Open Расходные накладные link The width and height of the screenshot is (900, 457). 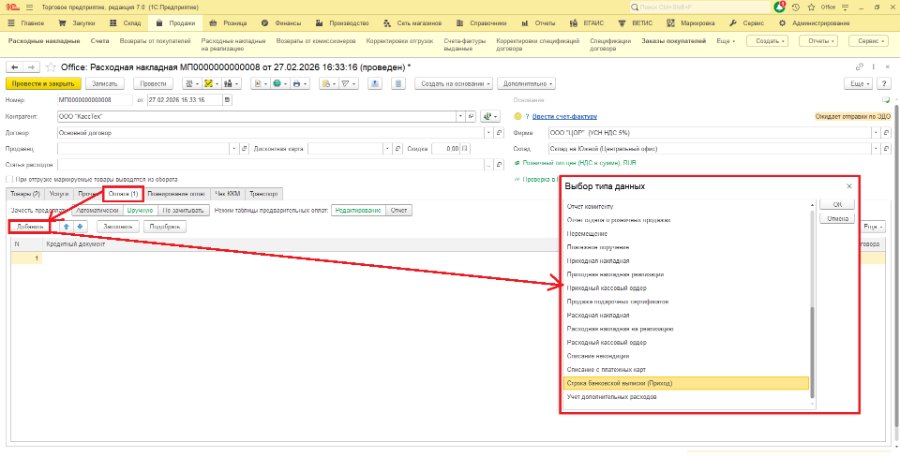pyautogui.click(x=44, y=41)
